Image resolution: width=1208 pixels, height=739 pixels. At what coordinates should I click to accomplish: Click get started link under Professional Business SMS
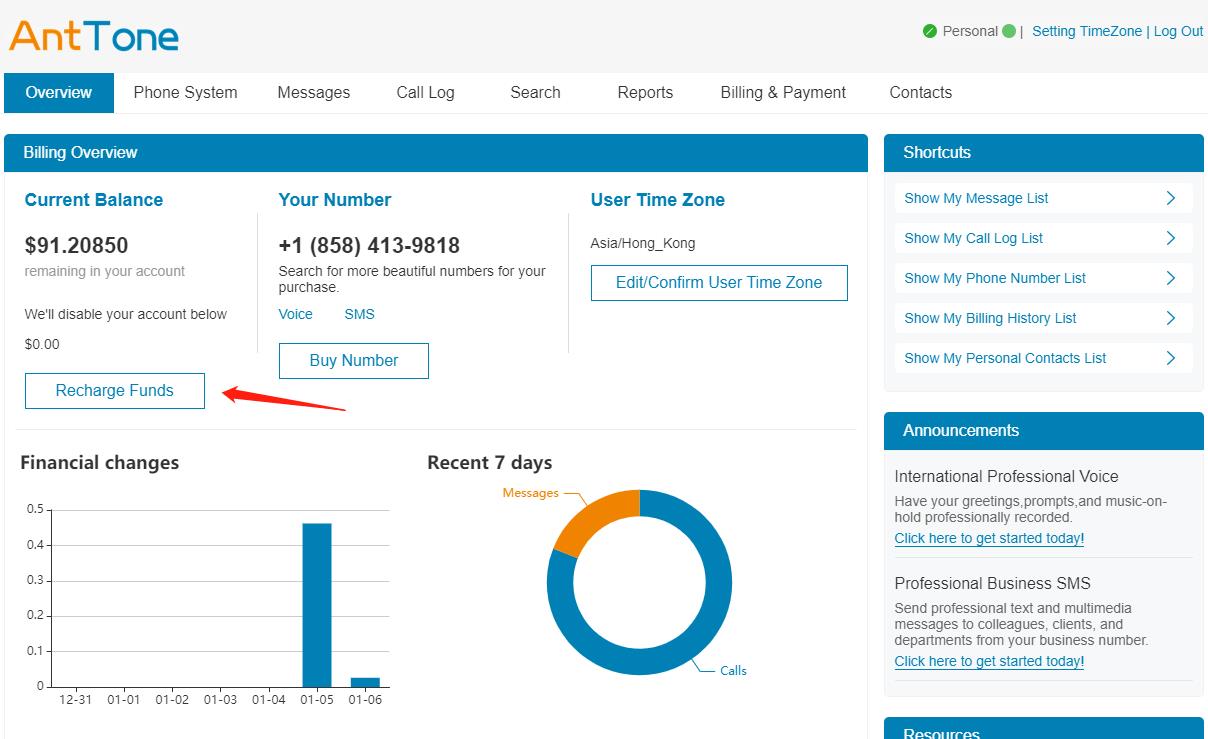tap(989, 661)
